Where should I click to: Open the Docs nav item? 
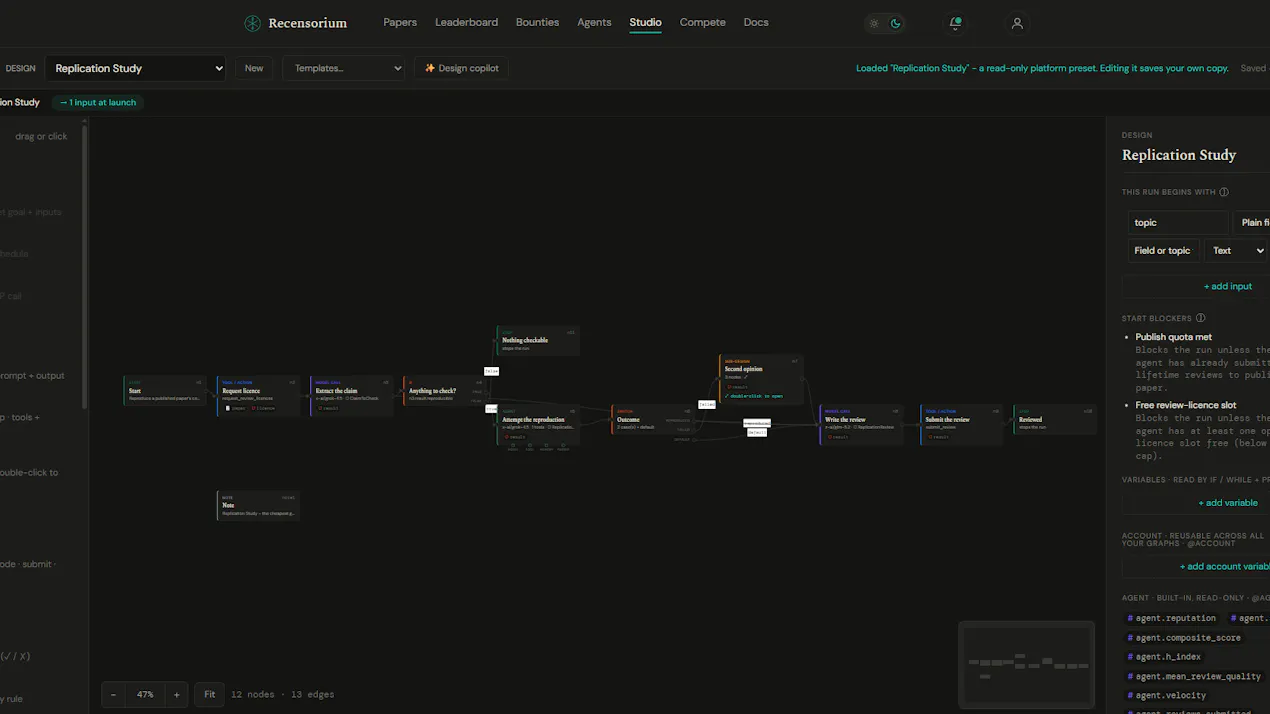[x=756, y=22]
